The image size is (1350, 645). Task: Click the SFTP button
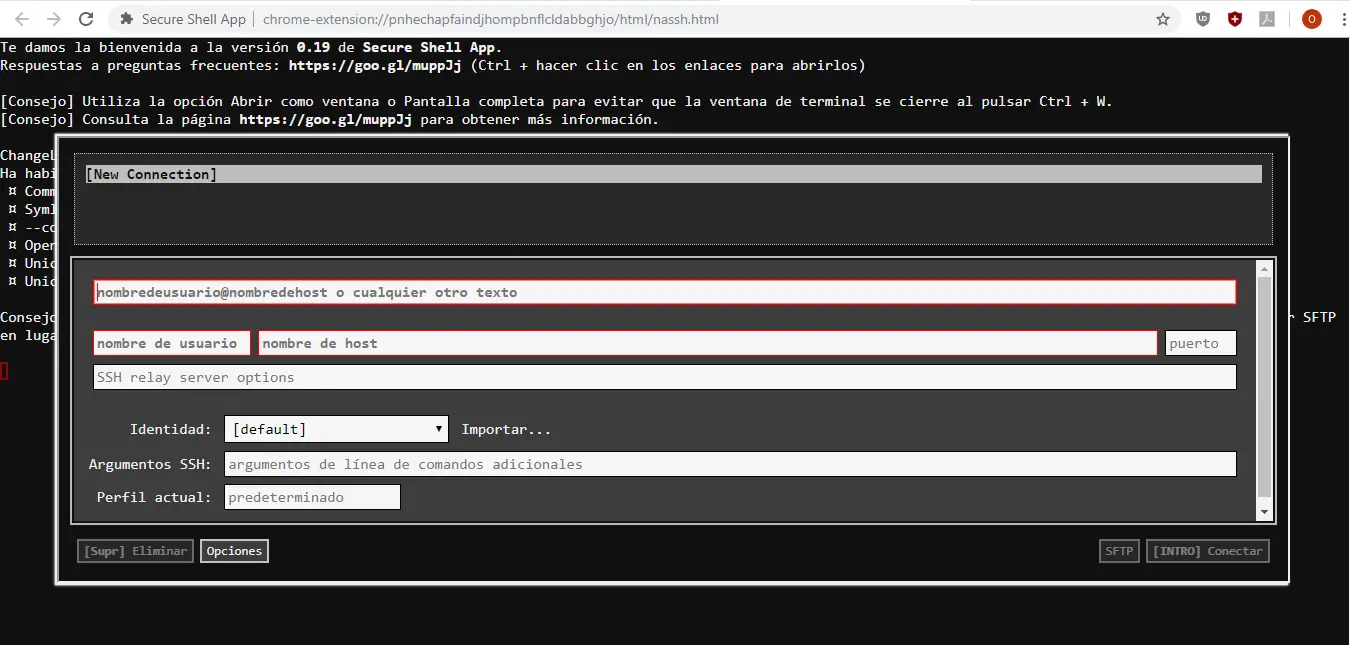coord(1119,551)
